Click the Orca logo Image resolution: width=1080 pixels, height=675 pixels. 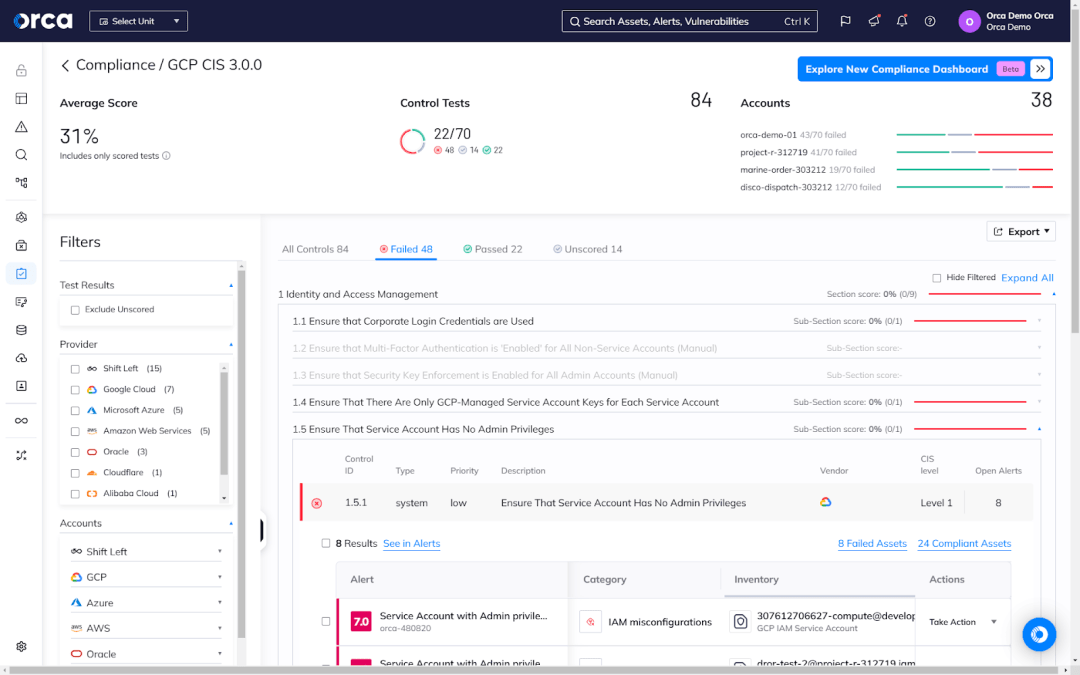43,21
